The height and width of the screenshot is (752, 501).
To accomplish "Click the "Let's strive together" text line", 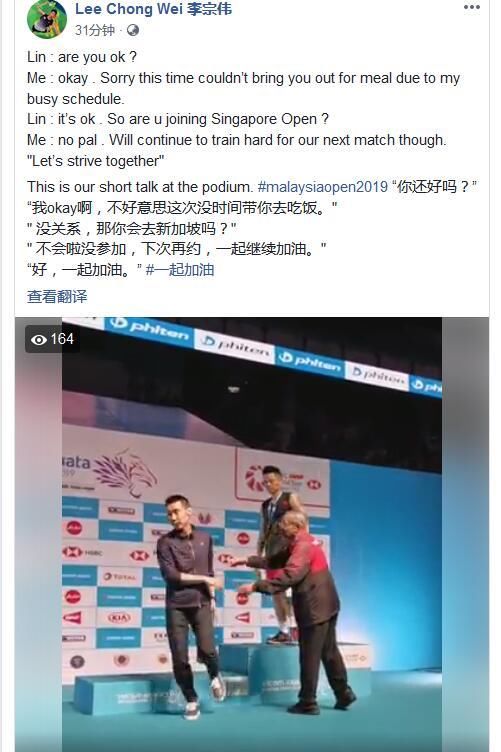I will (96, 161).
